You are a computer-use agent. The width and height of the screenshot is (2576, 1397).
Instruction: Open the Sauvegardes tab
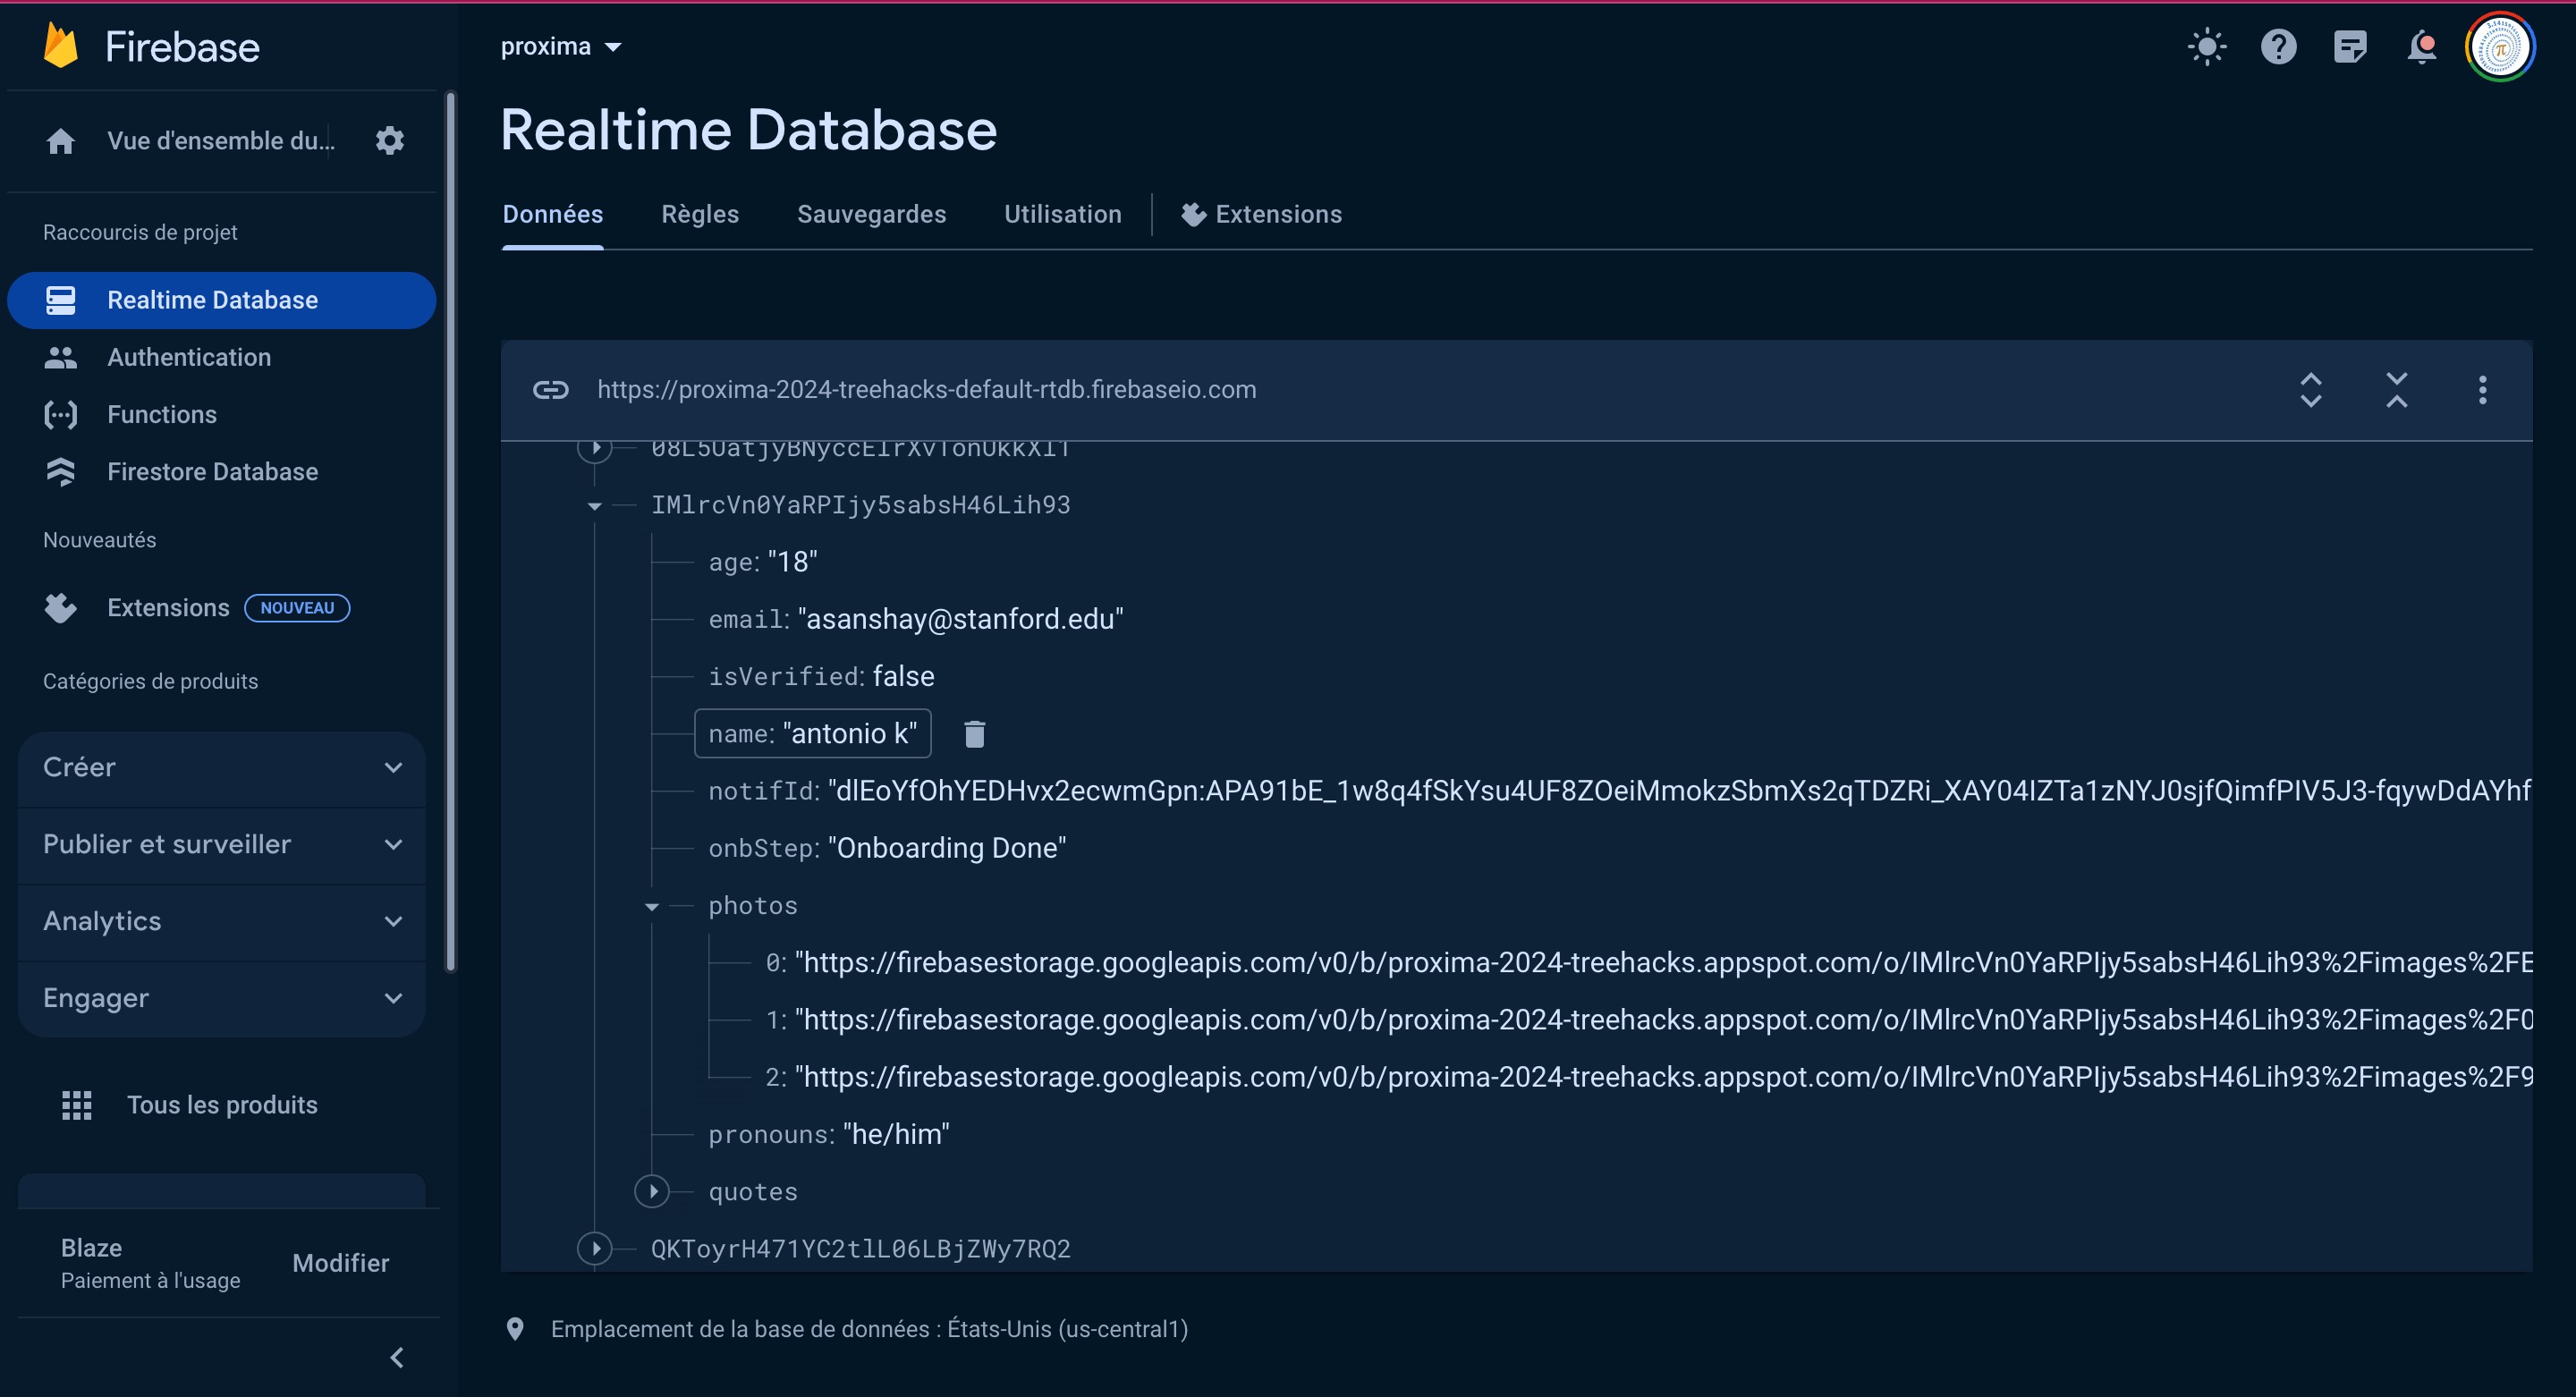(870, 214)
